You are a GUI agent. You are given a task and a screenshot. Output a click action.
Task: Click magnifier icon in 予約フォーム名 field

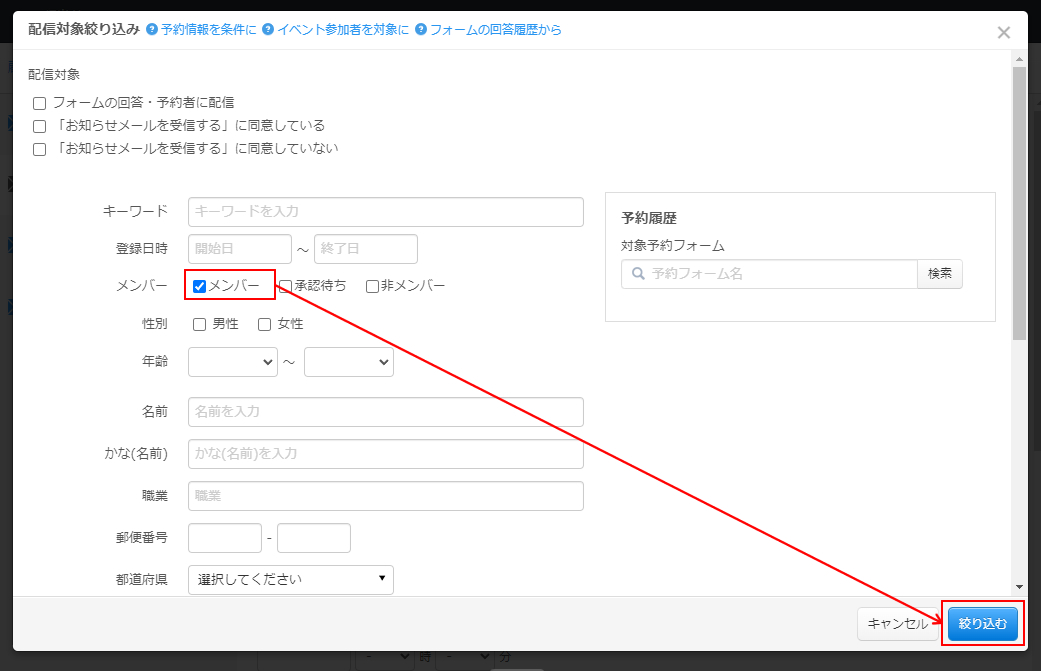[637, 274]
